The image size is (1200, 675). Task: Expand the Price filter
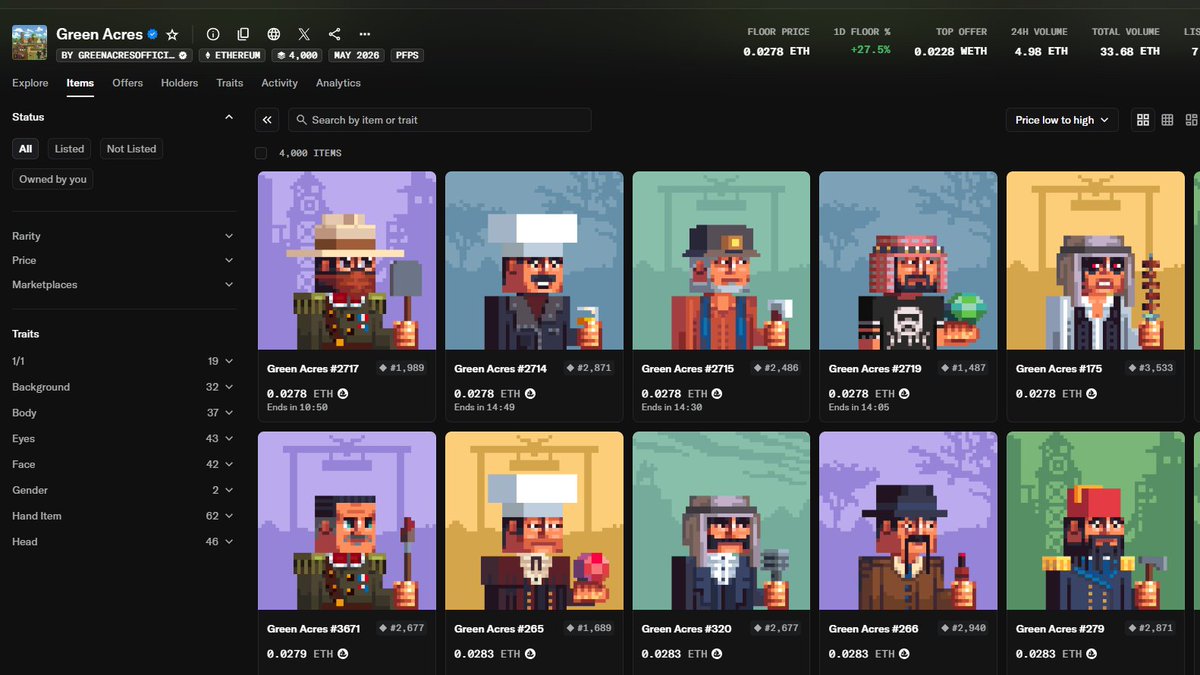pyautogui.click(x=124, y=260)
